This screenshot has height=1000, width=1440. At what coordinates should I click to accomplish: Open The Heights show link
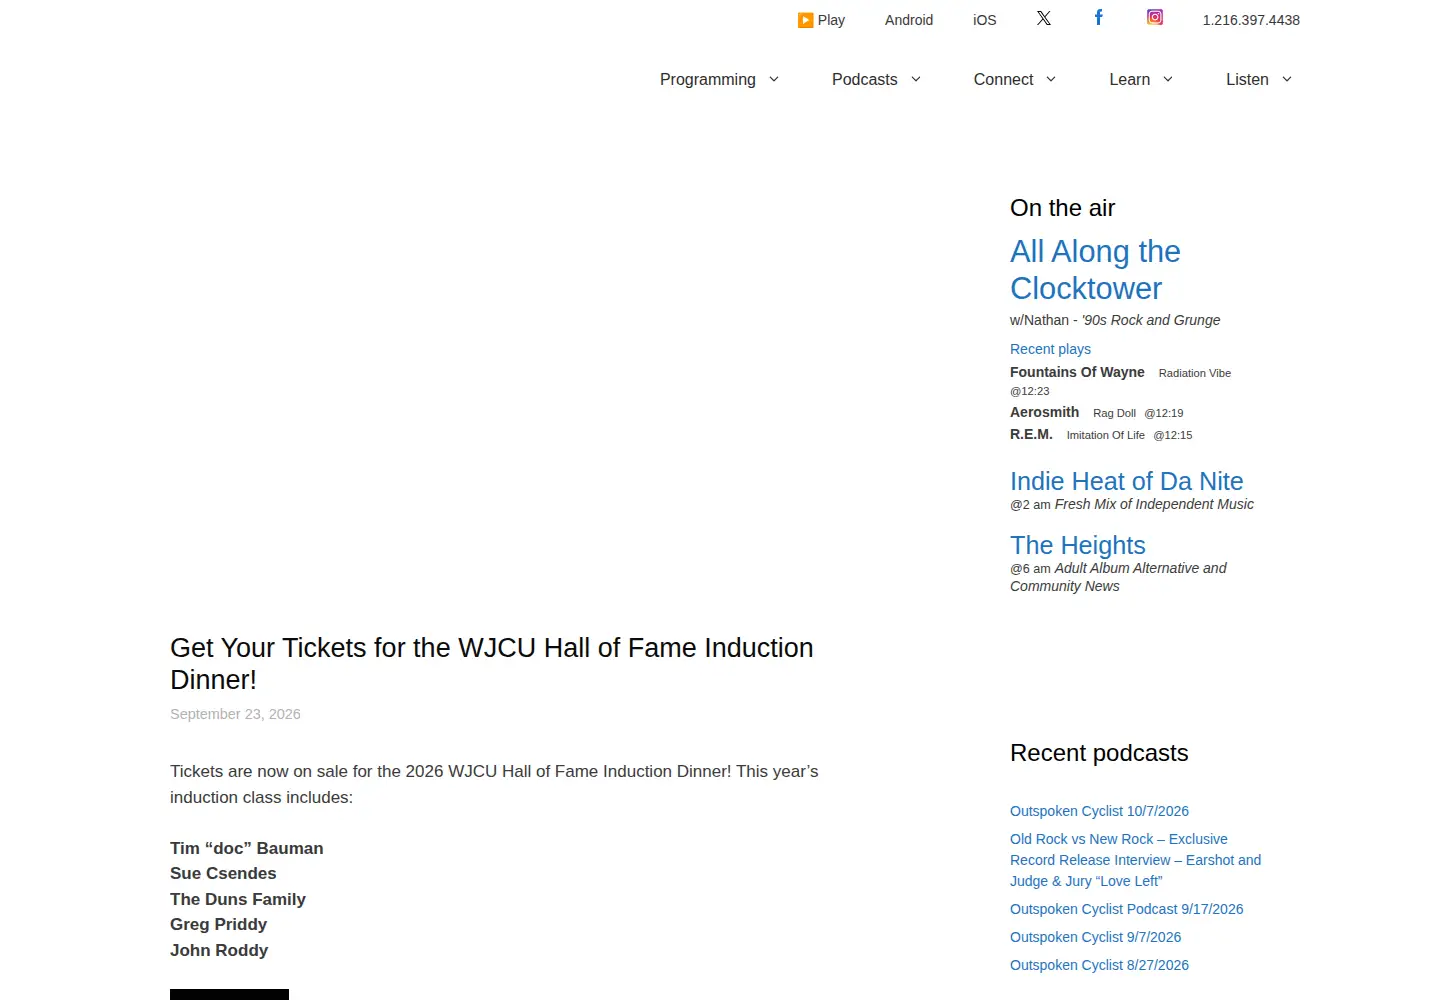point(1078,545)
